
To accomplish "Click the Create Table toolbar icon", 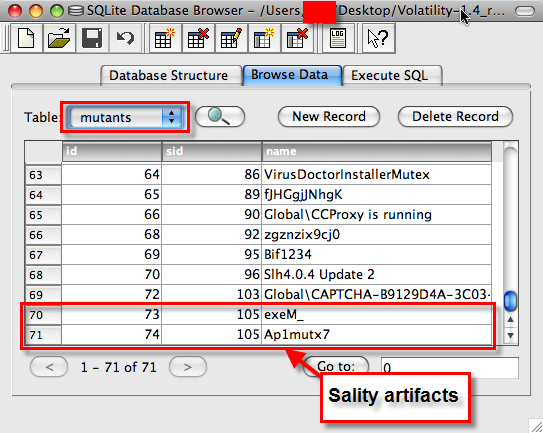I will point(164,38).
